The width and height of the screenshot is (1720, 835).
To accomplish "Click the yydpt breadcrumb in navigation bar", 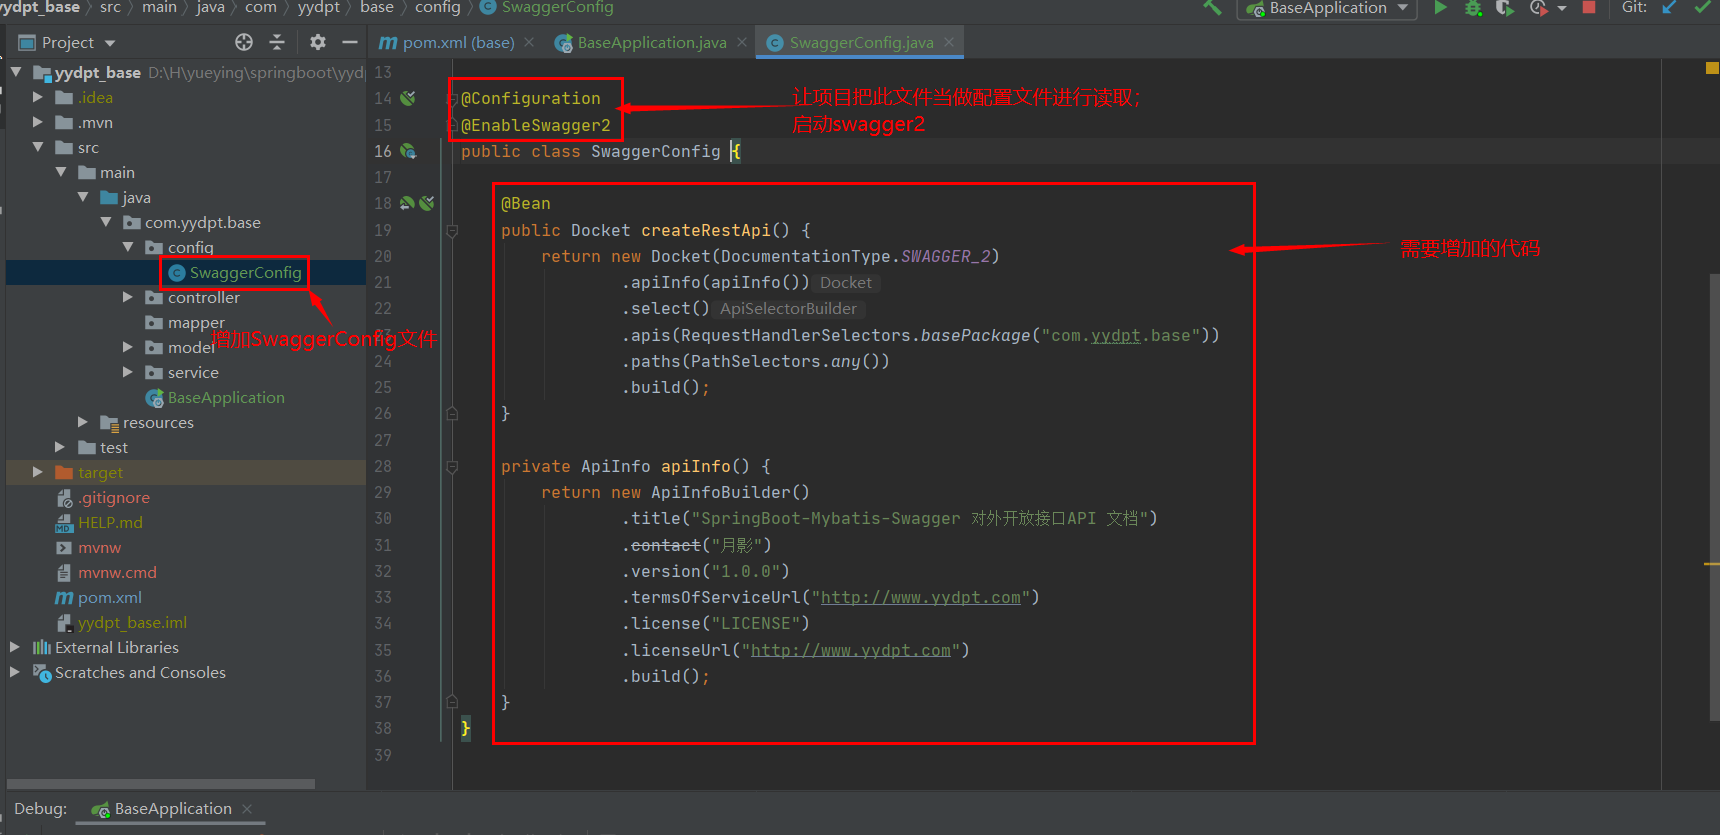I will pos(318,8).
